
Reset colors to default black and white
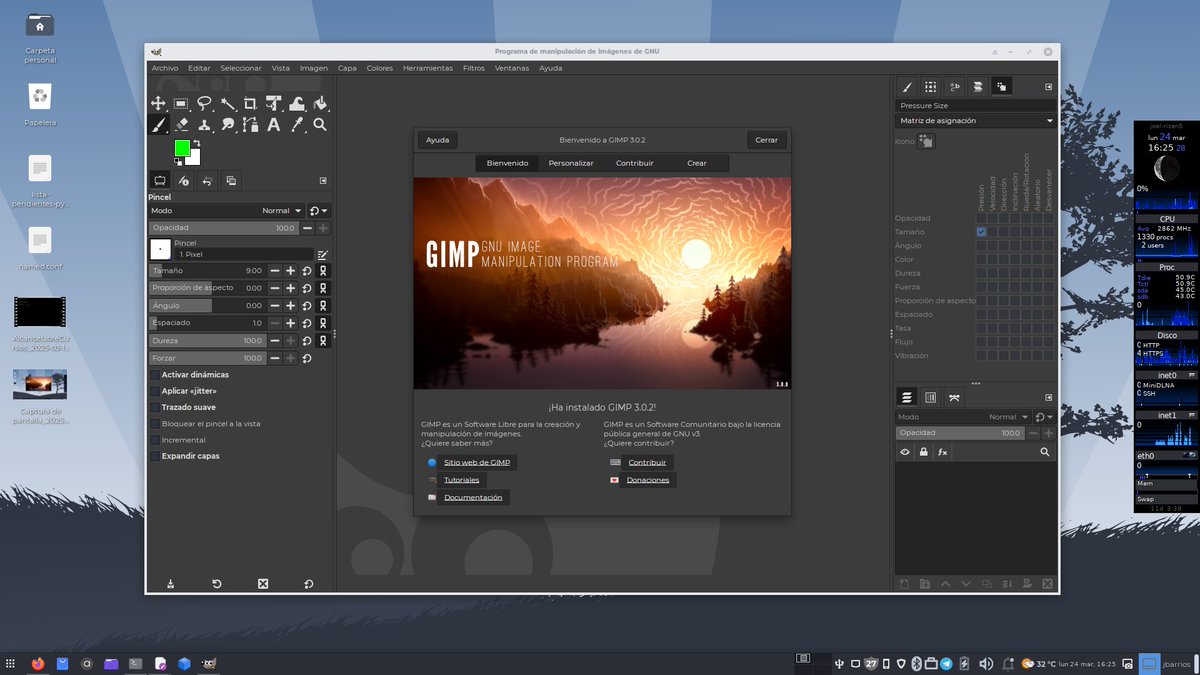178,161
